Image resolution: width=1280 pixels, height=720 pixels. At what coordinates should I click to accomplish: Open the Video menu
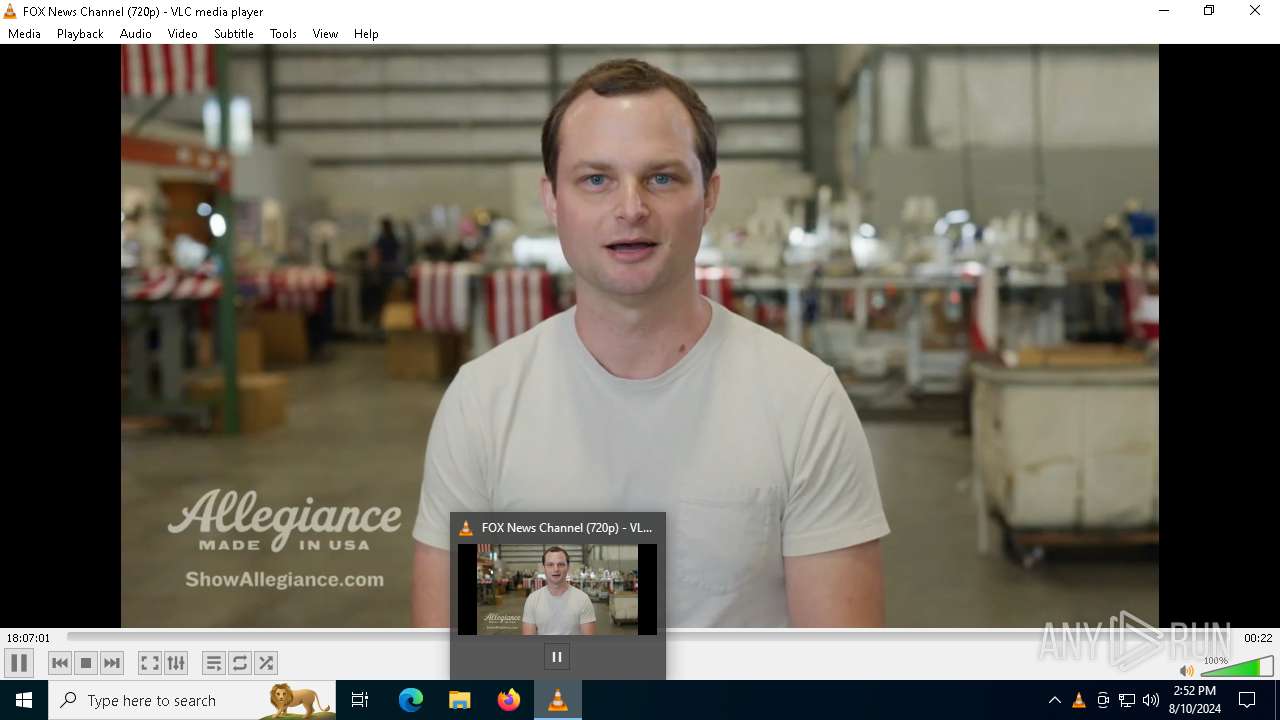coord(182,34)
